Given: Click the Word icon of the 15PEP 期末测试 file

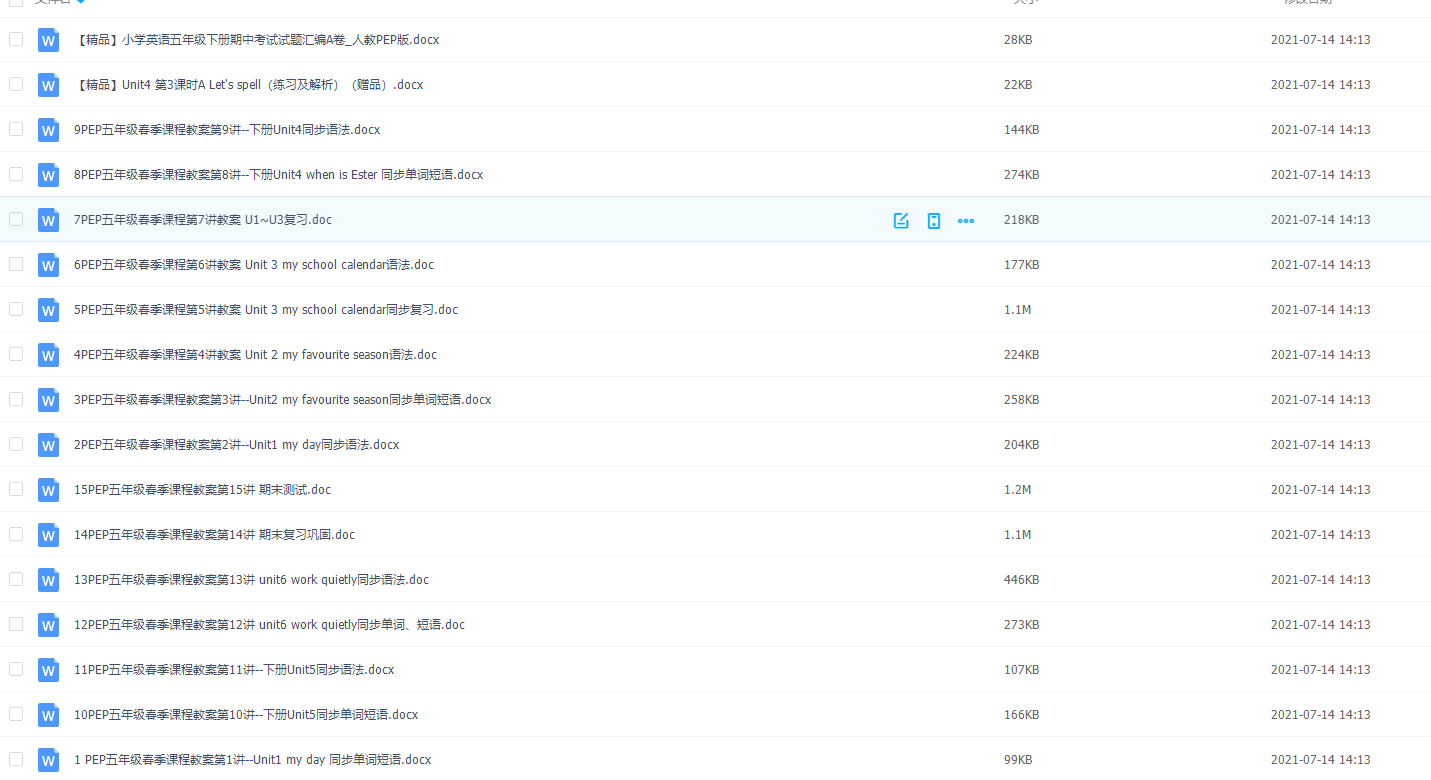Looking at the screenshot, I should [48, 490].
